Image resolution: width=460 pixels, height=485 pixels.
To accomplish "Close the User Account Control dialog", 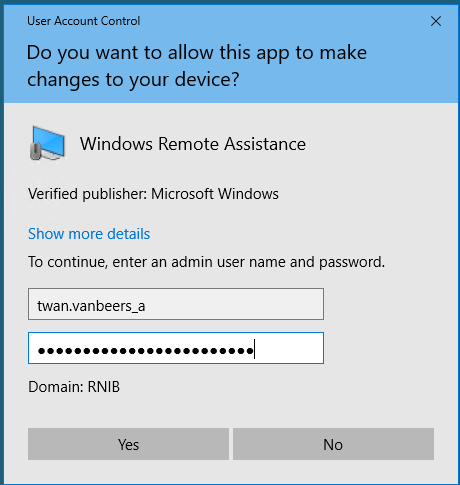I will tap(436, 21).
